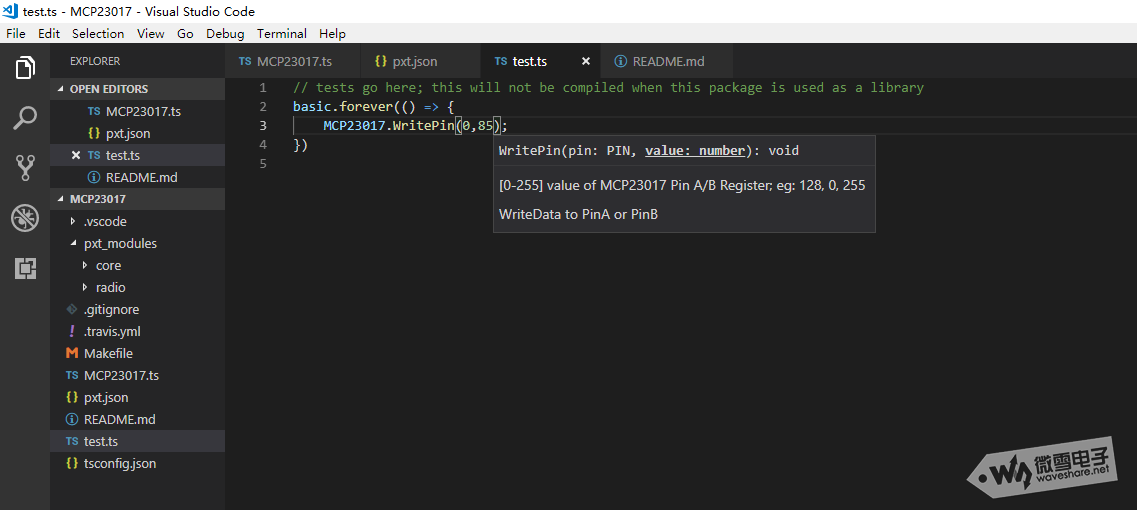Screen dimensions: 1137x510
Task: Click the WritePin signature in tooltip
Action: tap(649, 151)
